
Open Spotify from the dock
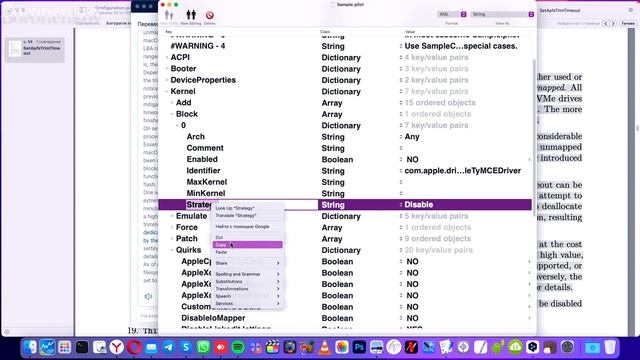238,347
